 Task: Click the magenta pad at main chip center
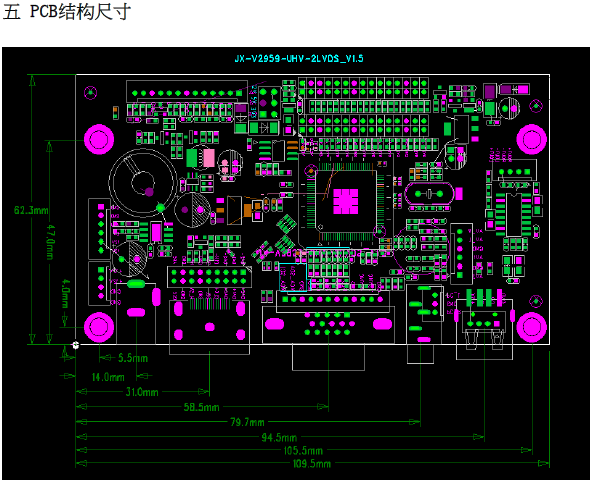pyautogui.click(x=346, y=201)
